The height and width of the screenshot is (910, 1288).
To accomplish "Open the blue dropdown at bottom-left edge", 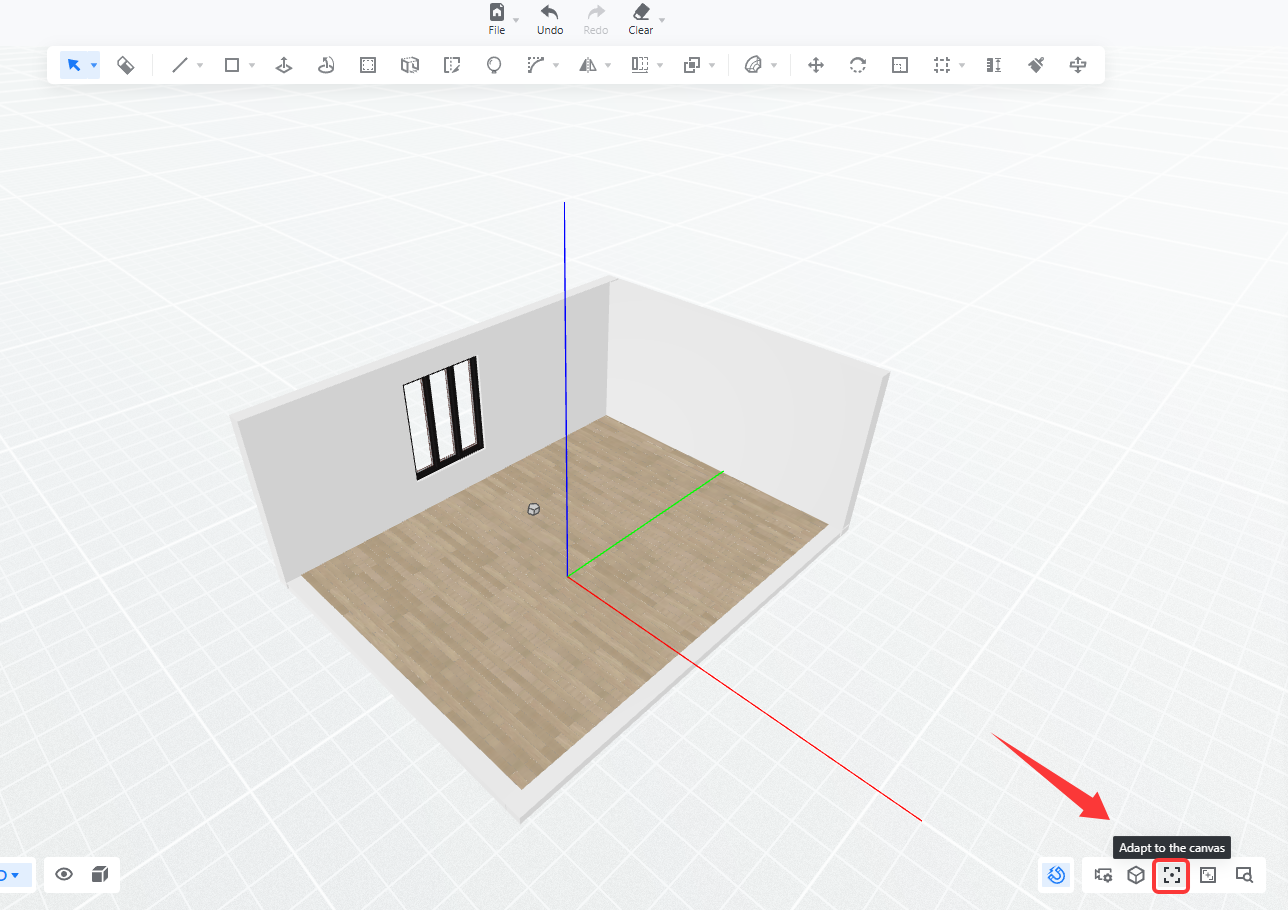I will pos(14,875).
